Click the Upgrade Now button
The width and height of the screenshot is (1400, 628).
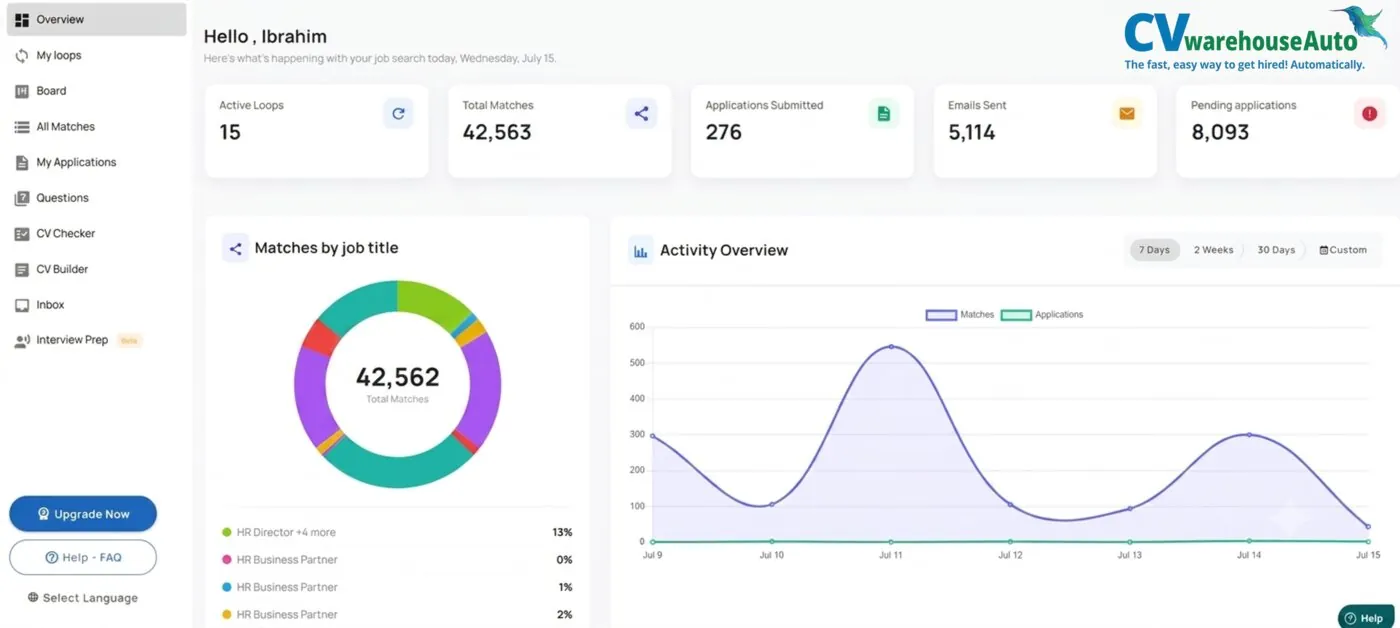pos(83,514)
